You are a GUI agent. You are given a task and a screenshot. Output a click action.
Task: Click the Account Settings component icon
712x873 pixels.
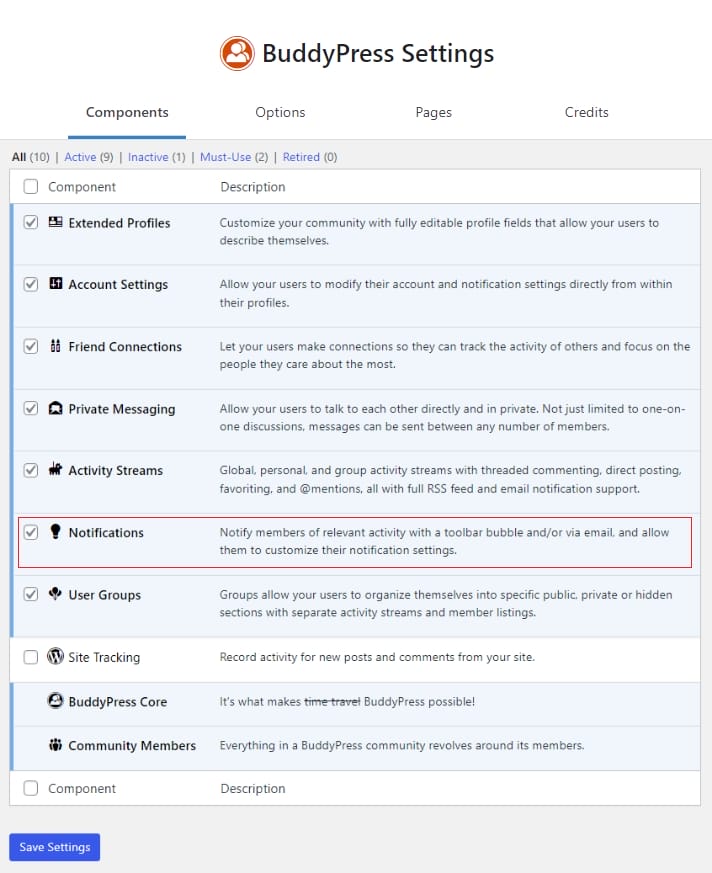pyautogui.click(x=56, y=284)
